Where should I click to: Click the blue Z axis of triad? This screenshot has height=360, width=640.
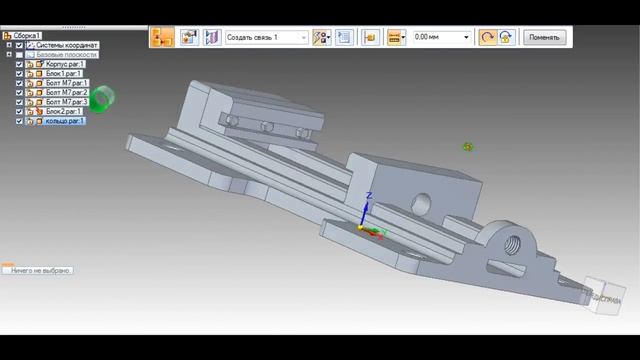[x=364, y=212]
